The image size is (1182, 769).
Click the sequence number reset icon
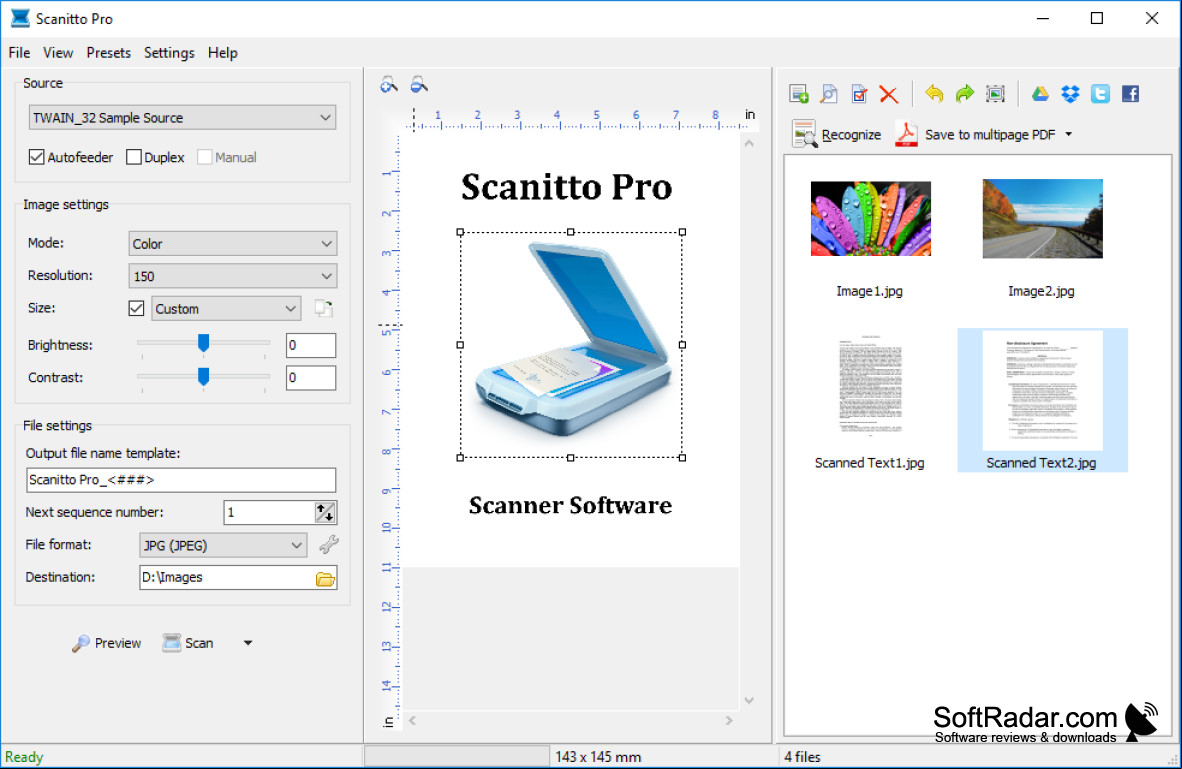click(325, 513)
